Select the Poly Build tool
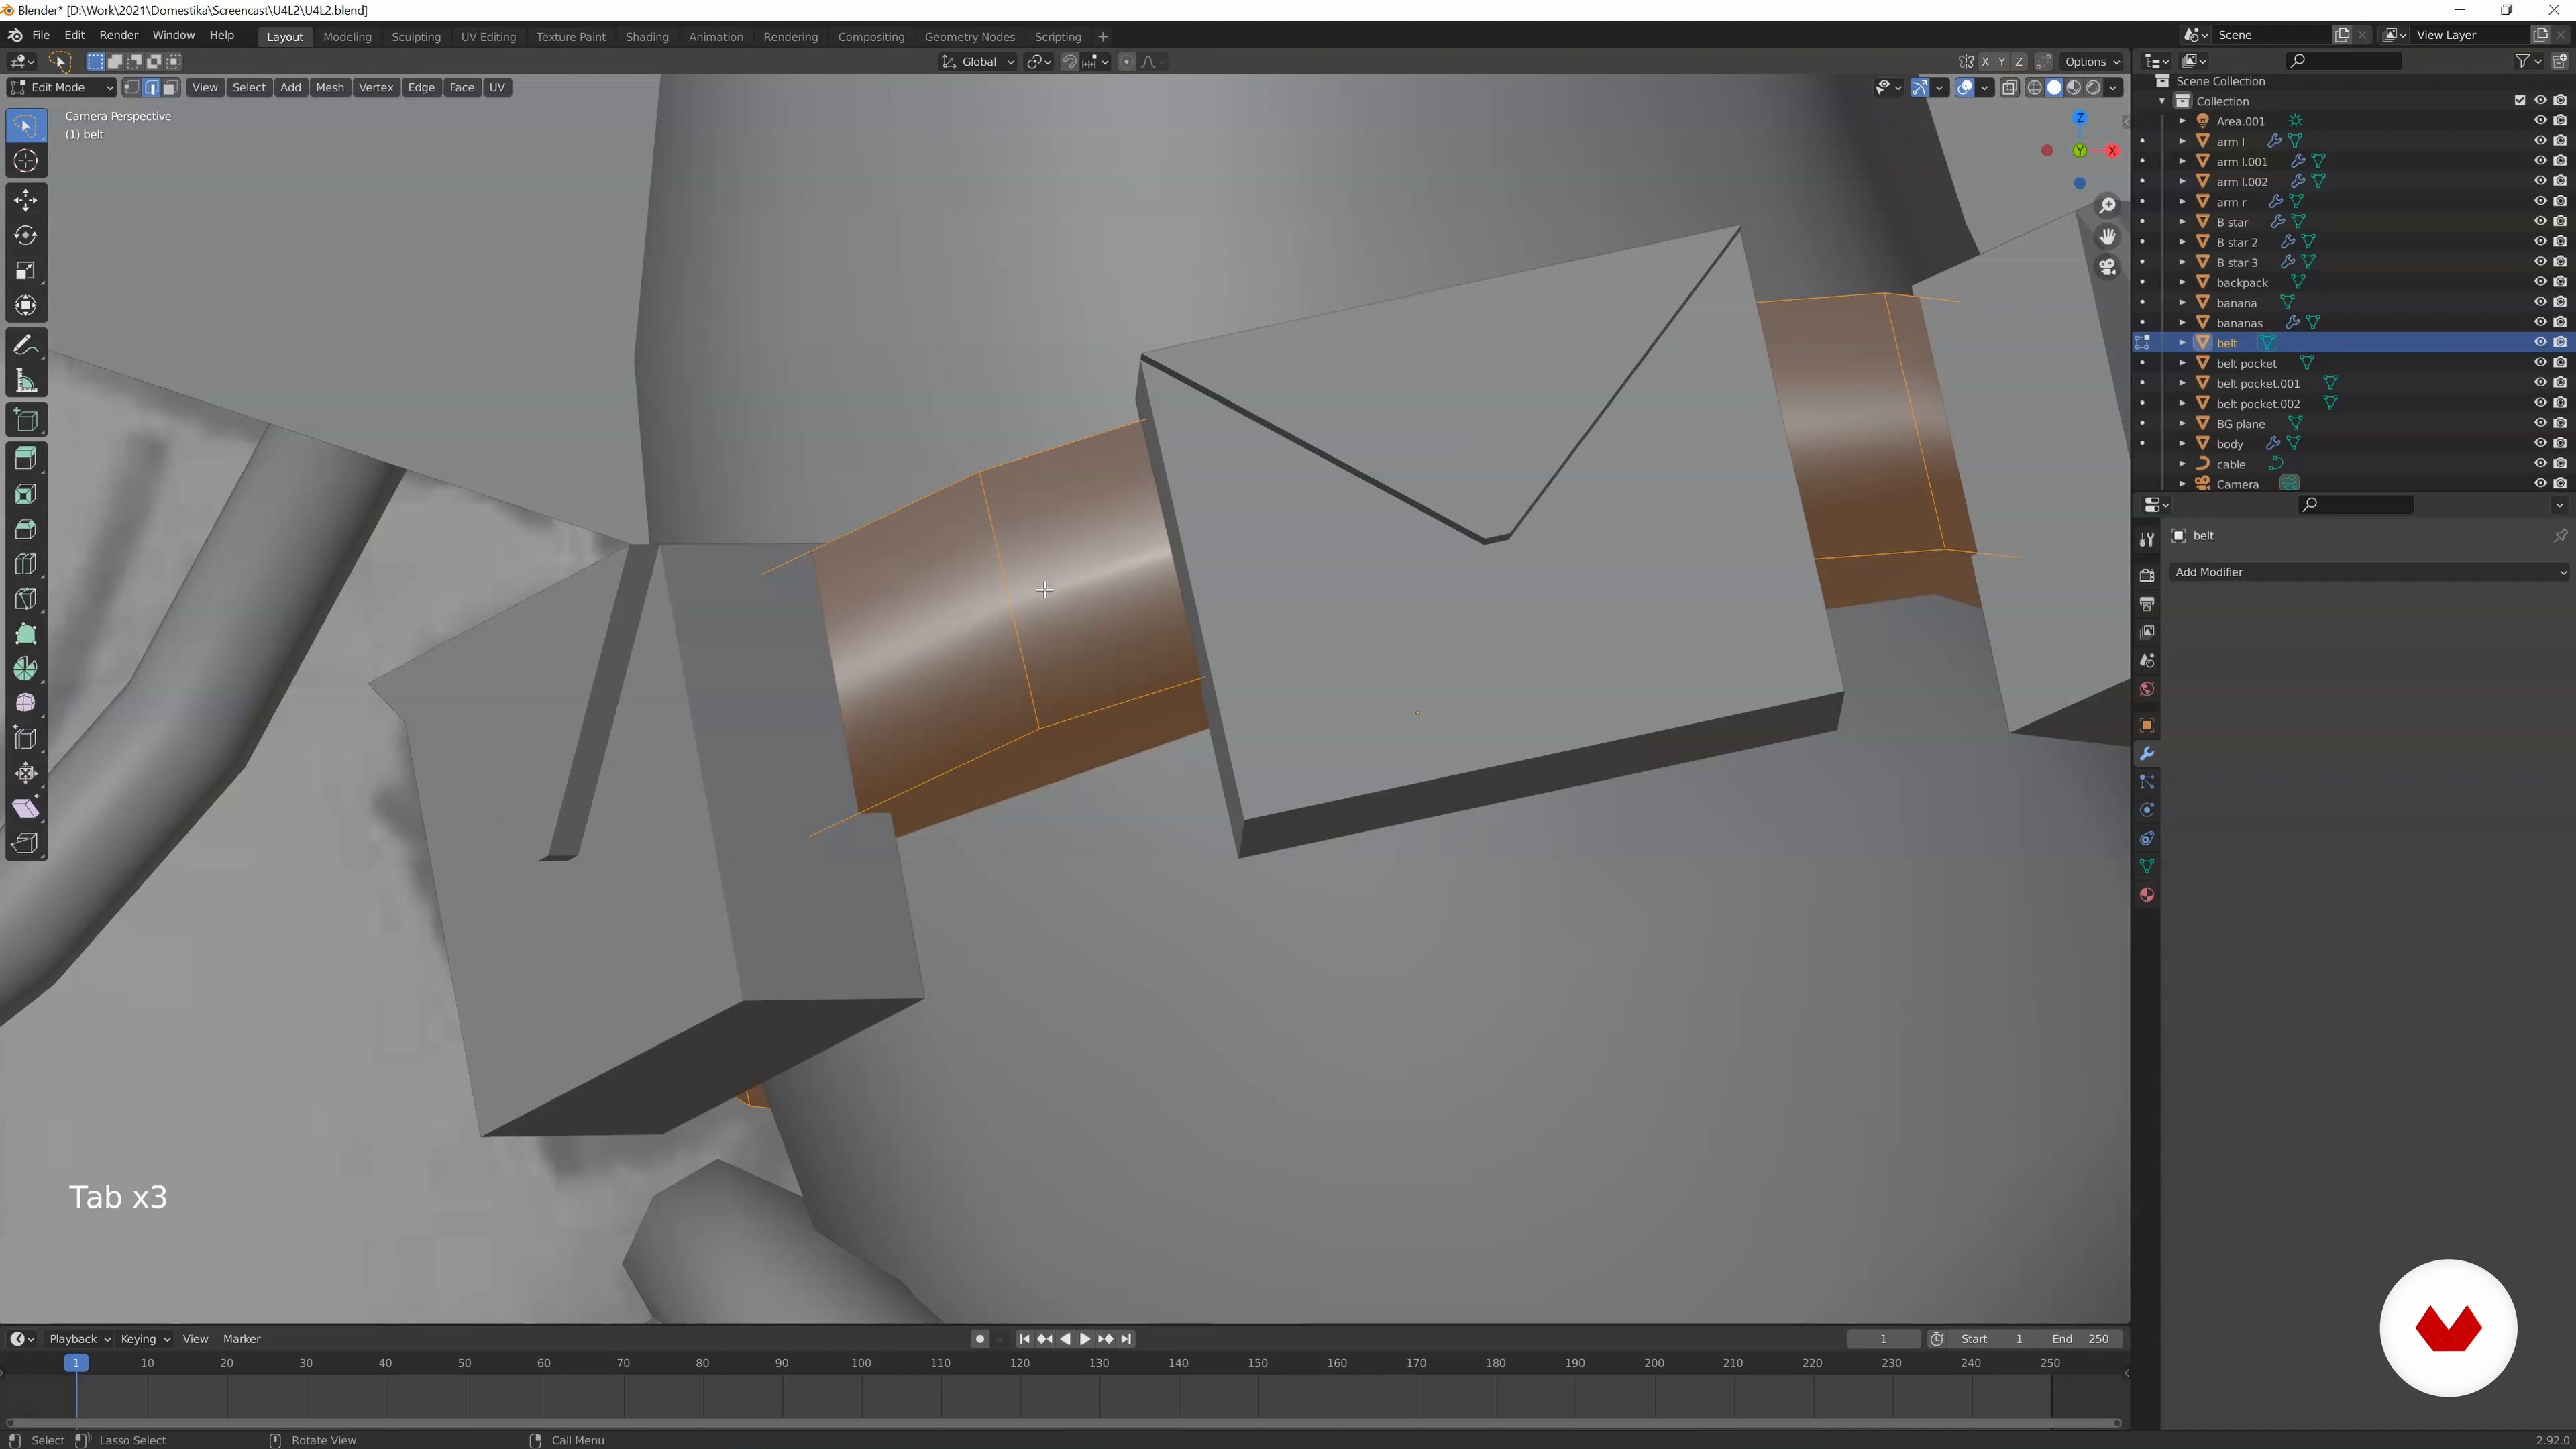 [x=25, y=633]
